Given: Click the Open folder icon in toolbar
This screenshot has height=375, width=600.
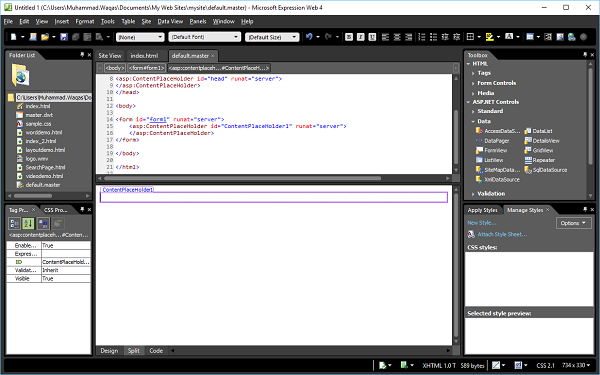Looking at the screenshot, I should point(45,37).
